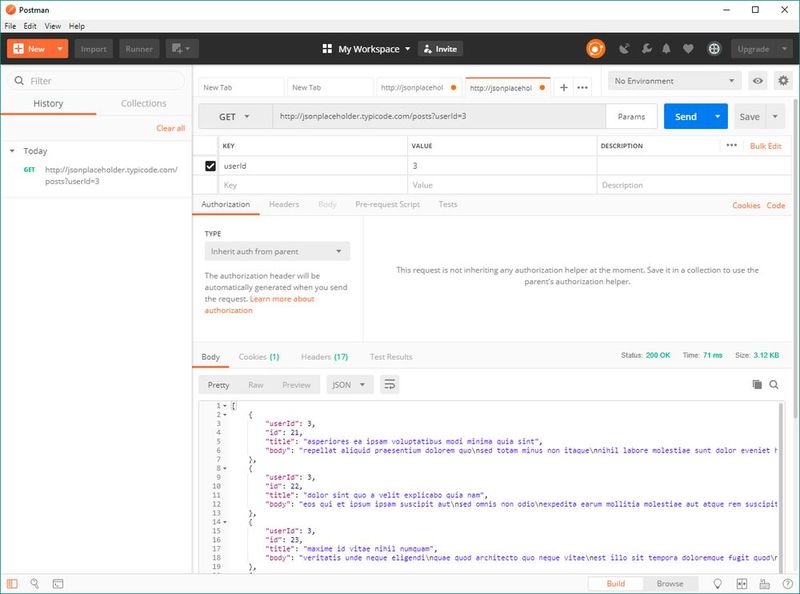Click the workspace grid icon
Viewport: 800px width, 594px height.
327,49
